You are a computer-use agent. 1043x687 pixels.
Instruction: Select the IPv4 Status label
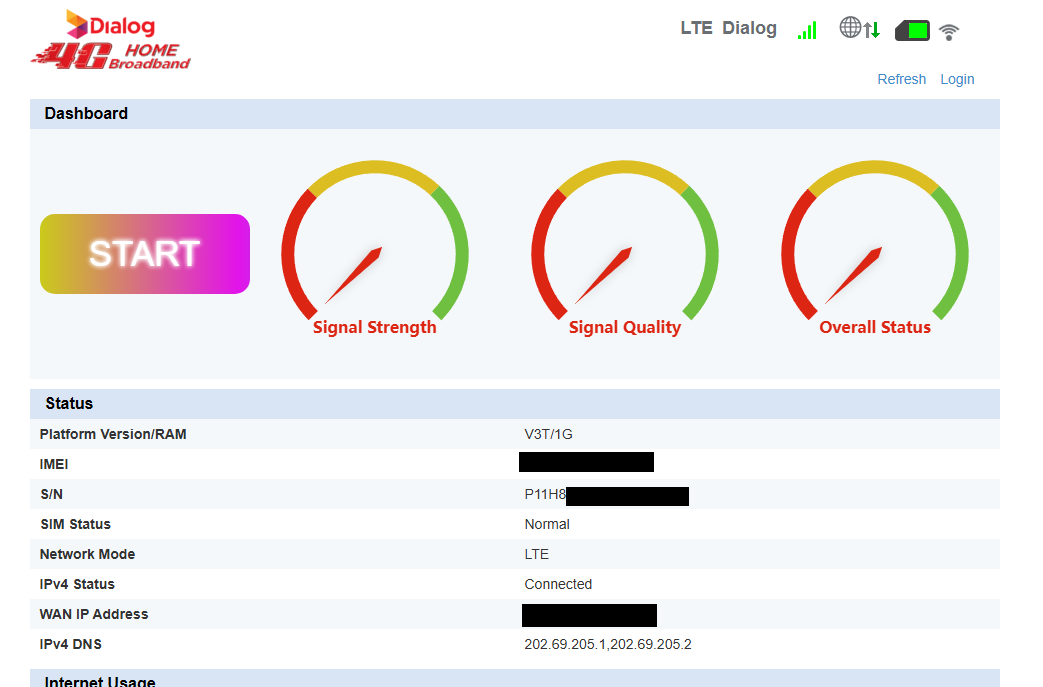pyautogui.click(x=77, y=584)
